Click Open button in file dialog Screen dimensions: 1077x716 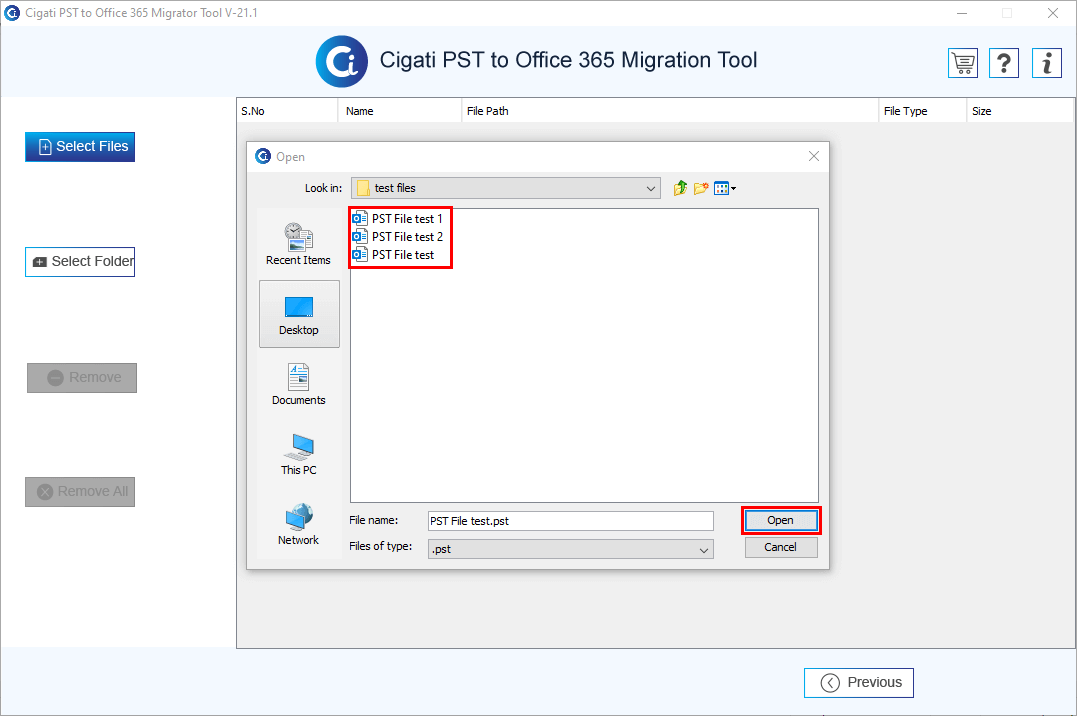tap(781, 520)
